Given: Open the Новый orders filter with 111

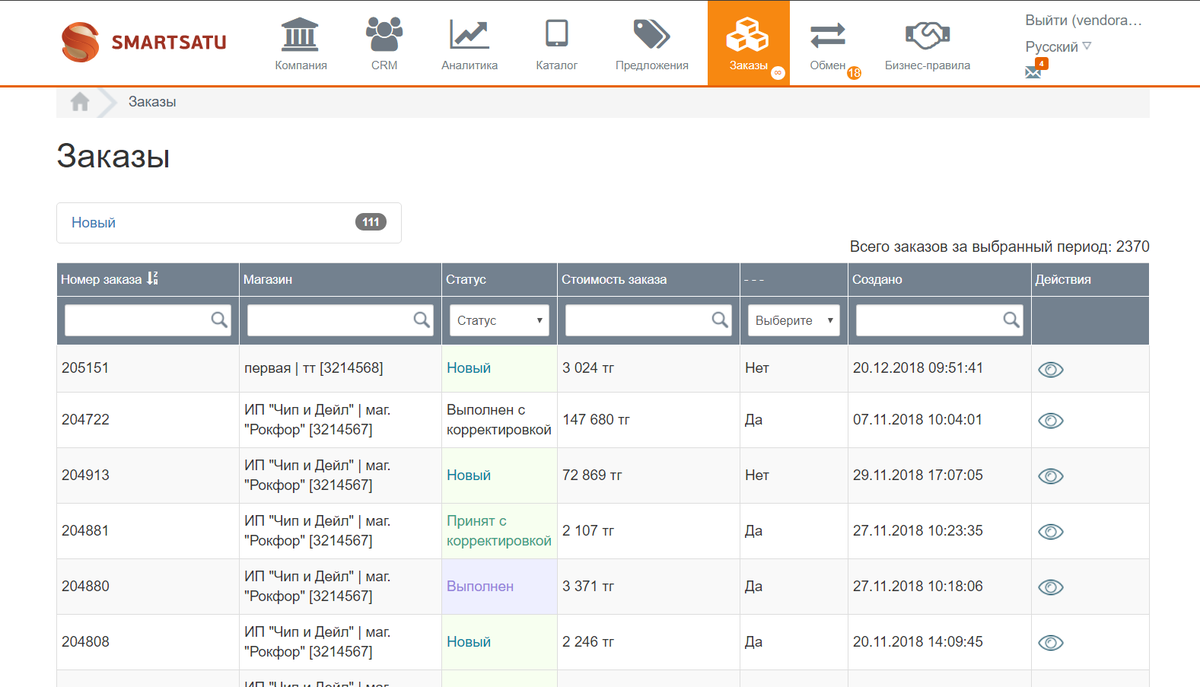Looking at the screenshot, I should tap(229, 223).
